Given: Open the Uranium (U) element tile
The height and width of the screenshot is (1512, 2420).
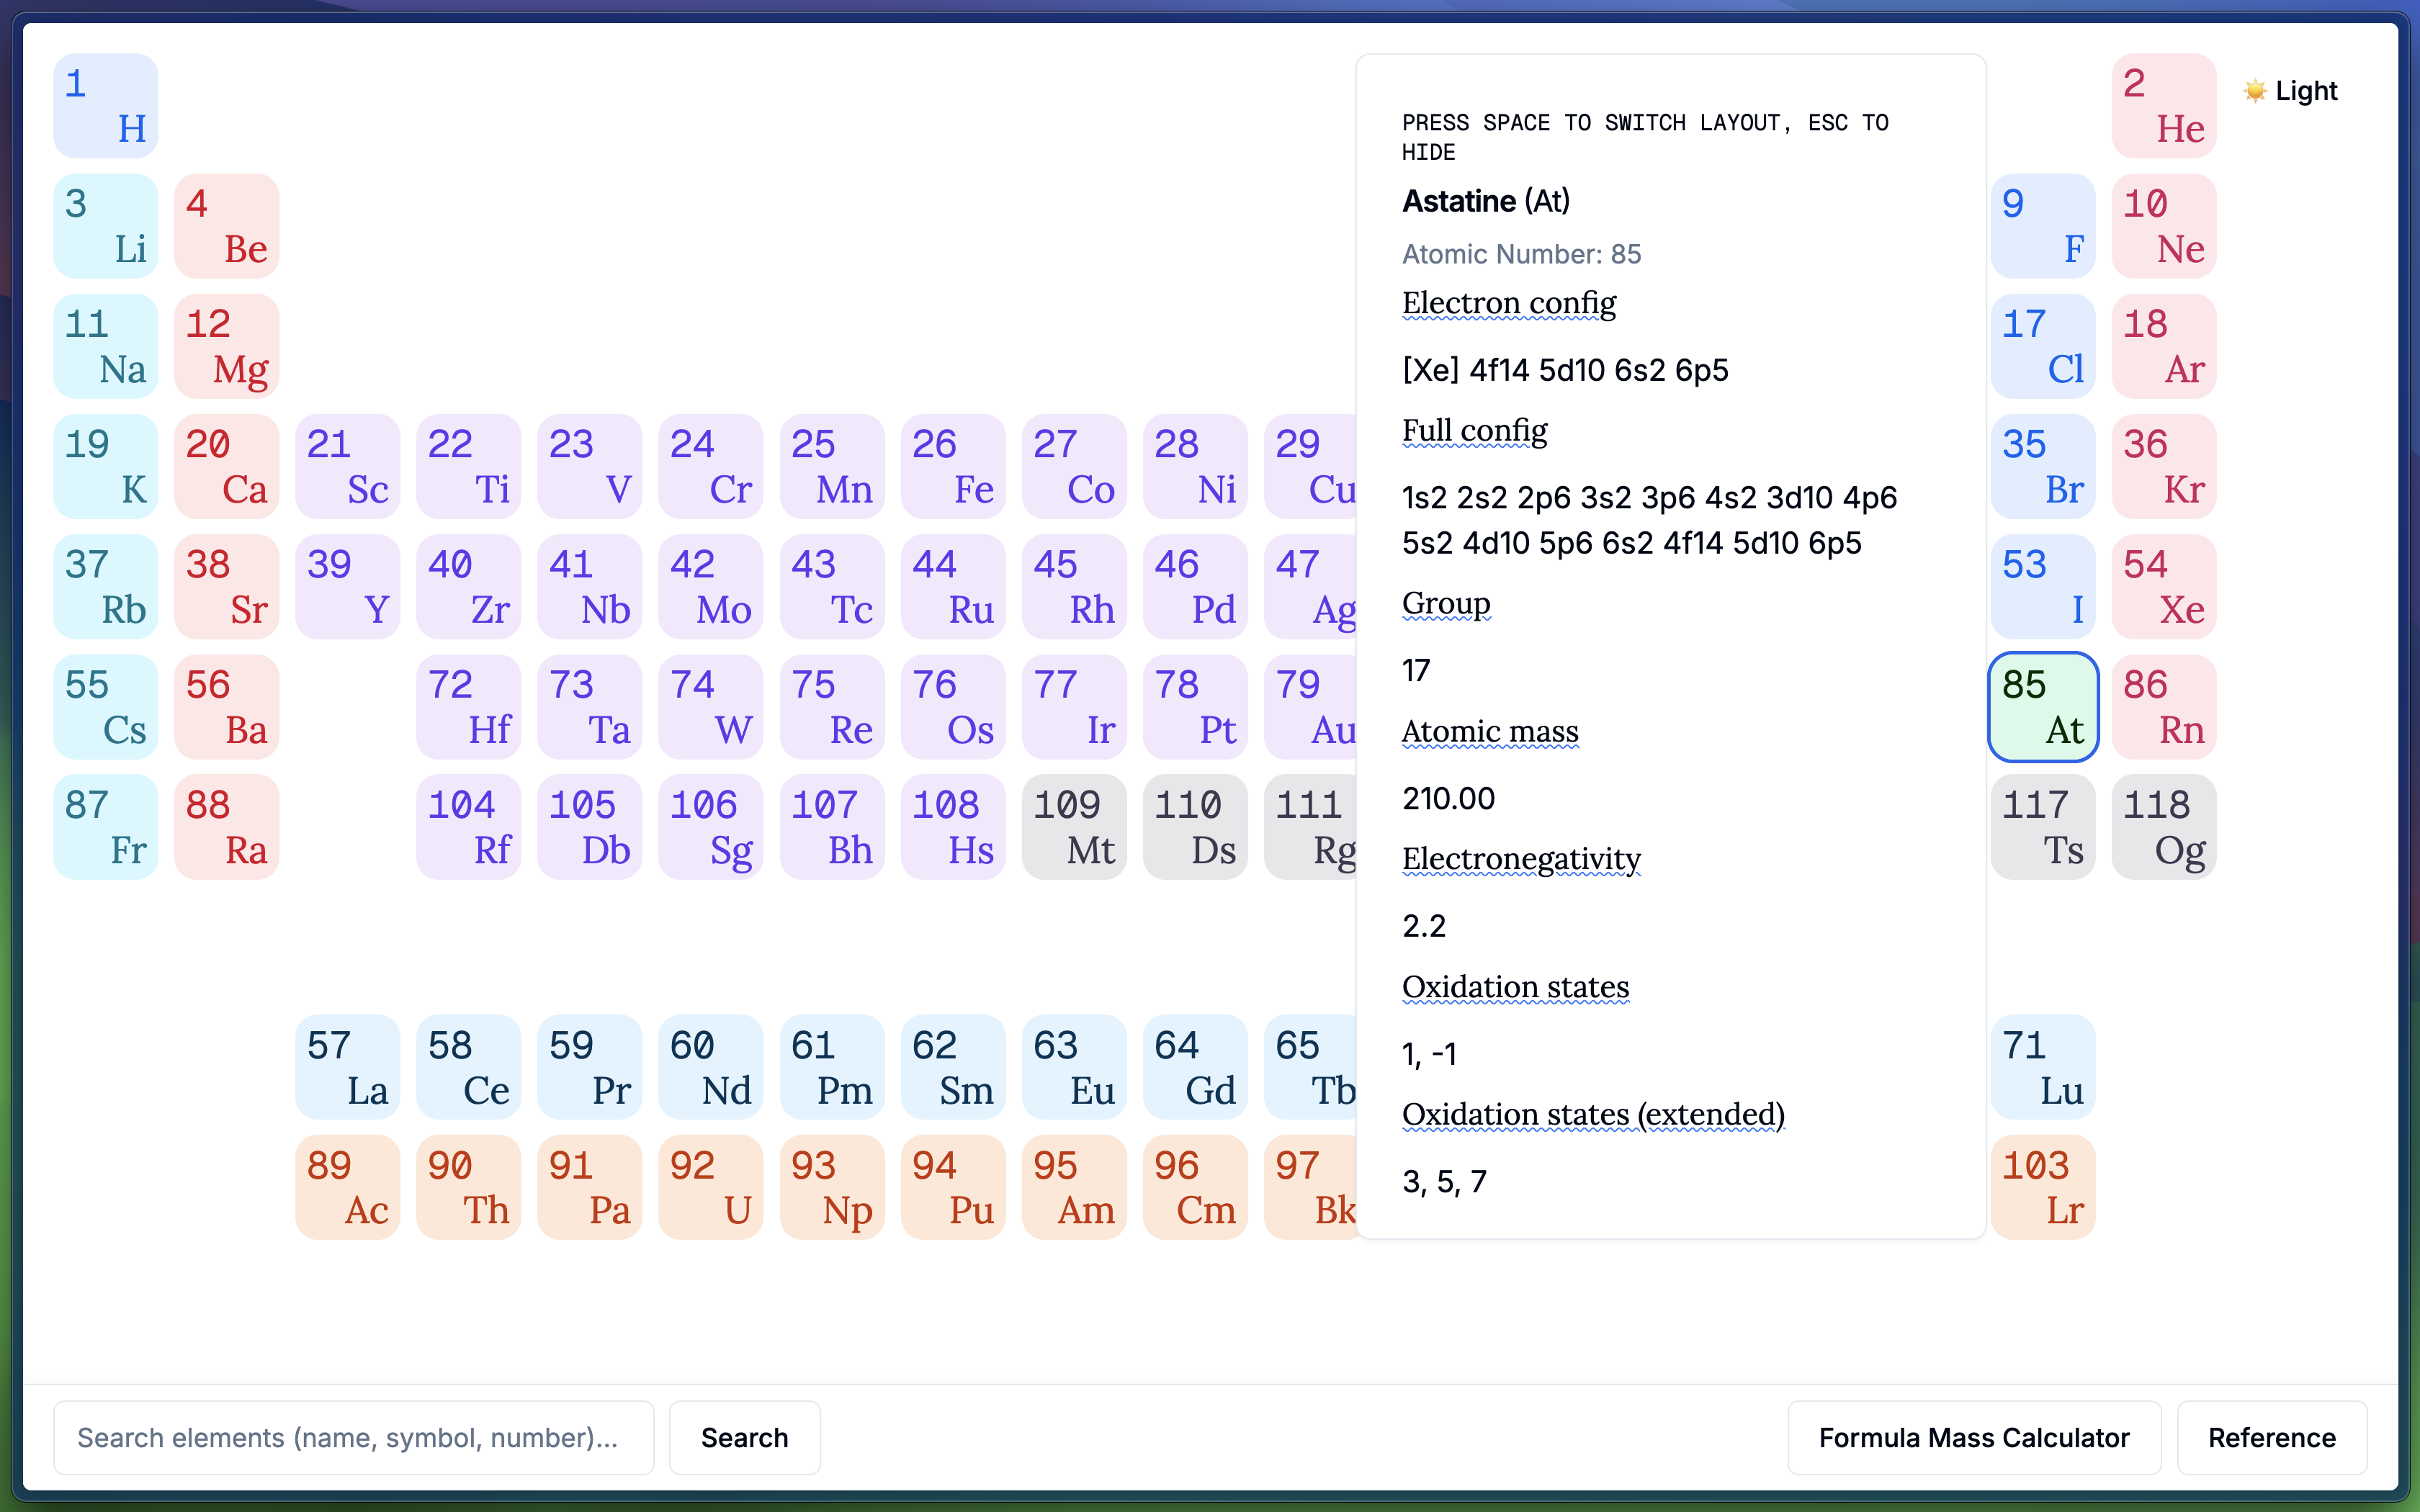Looking at the screenshot, I should pos(710,1187).
